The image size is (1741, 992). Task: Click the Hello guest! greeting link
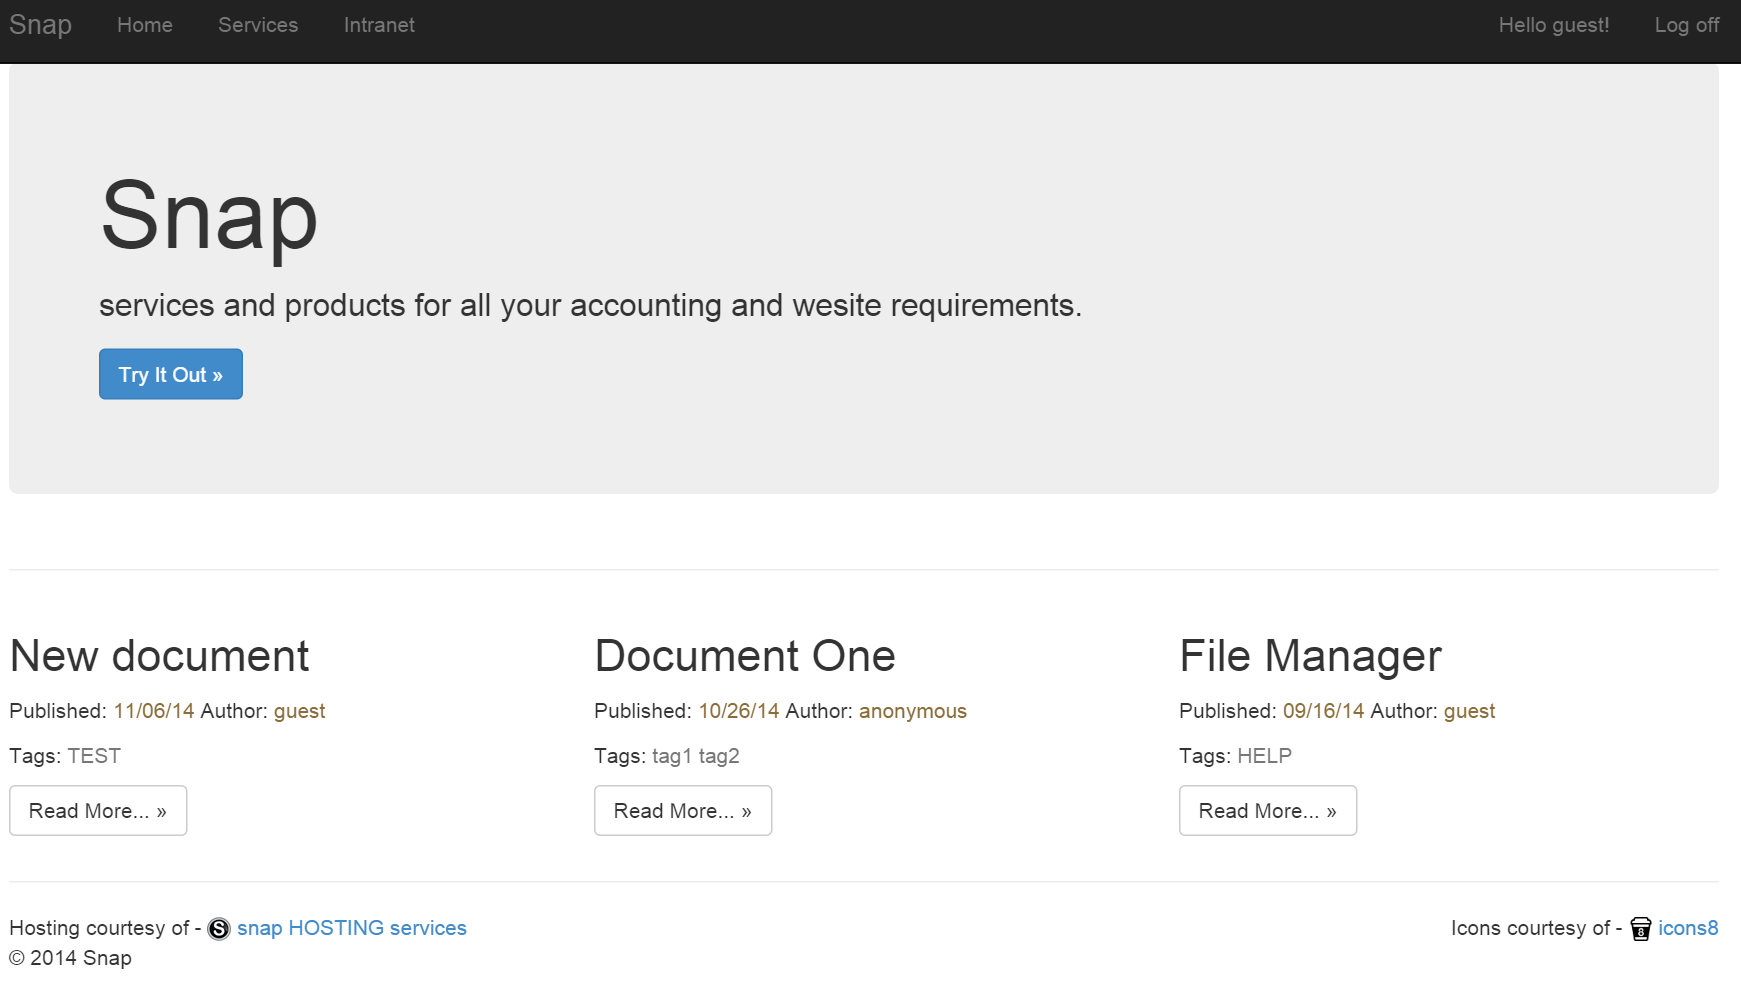click(1554, 25)
